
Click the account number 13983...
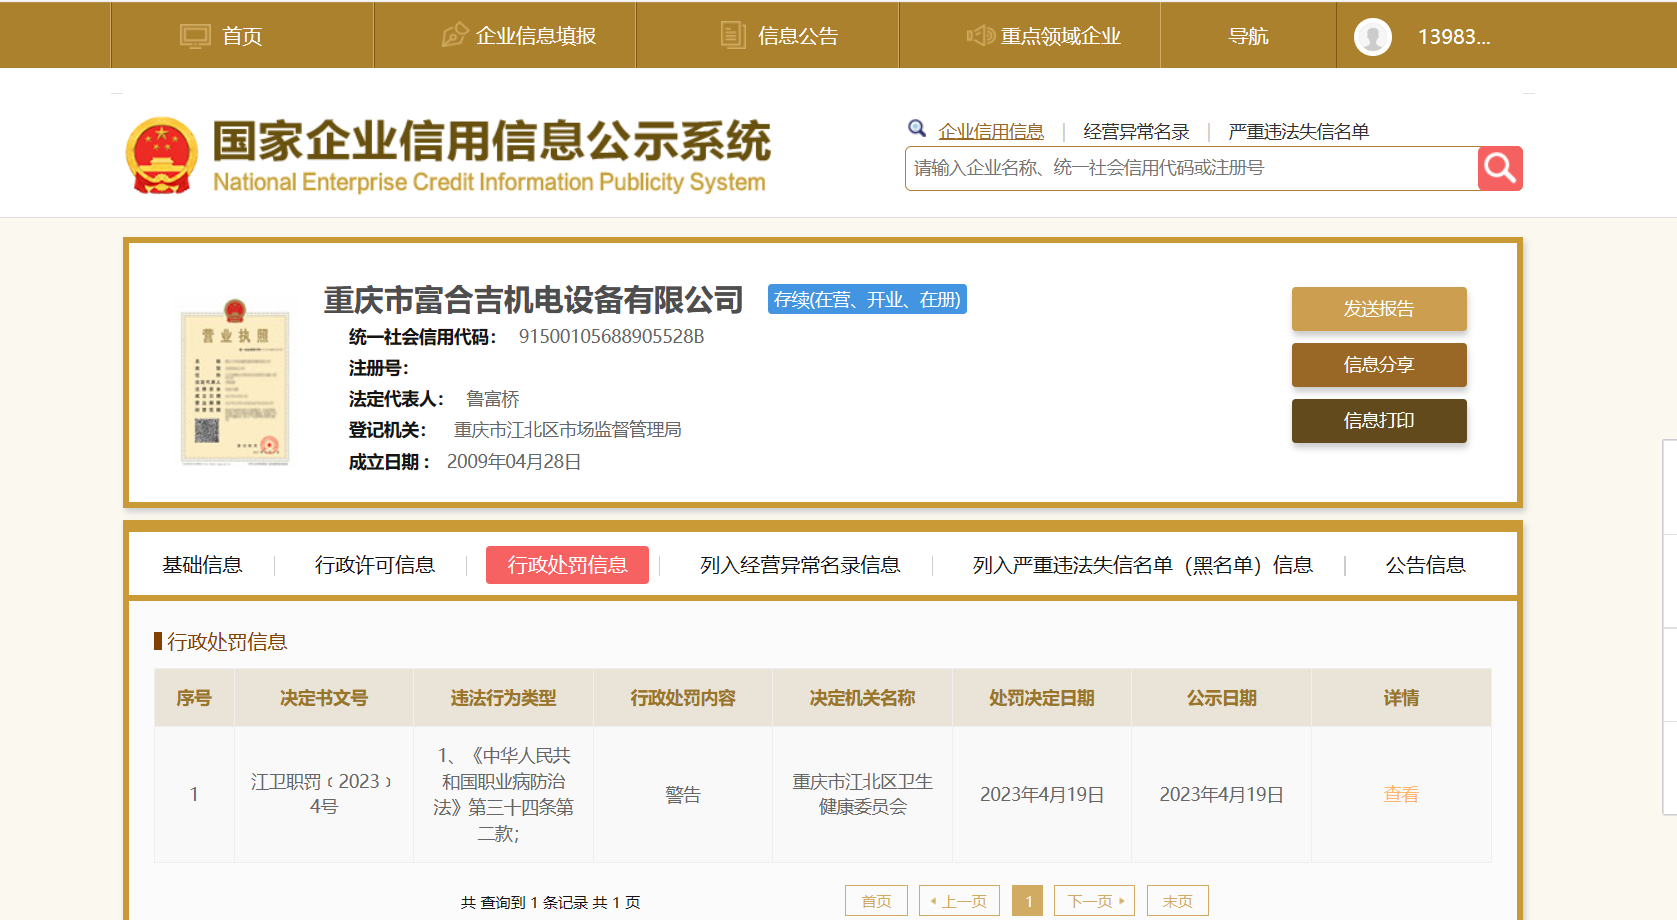click(1454, 37)
